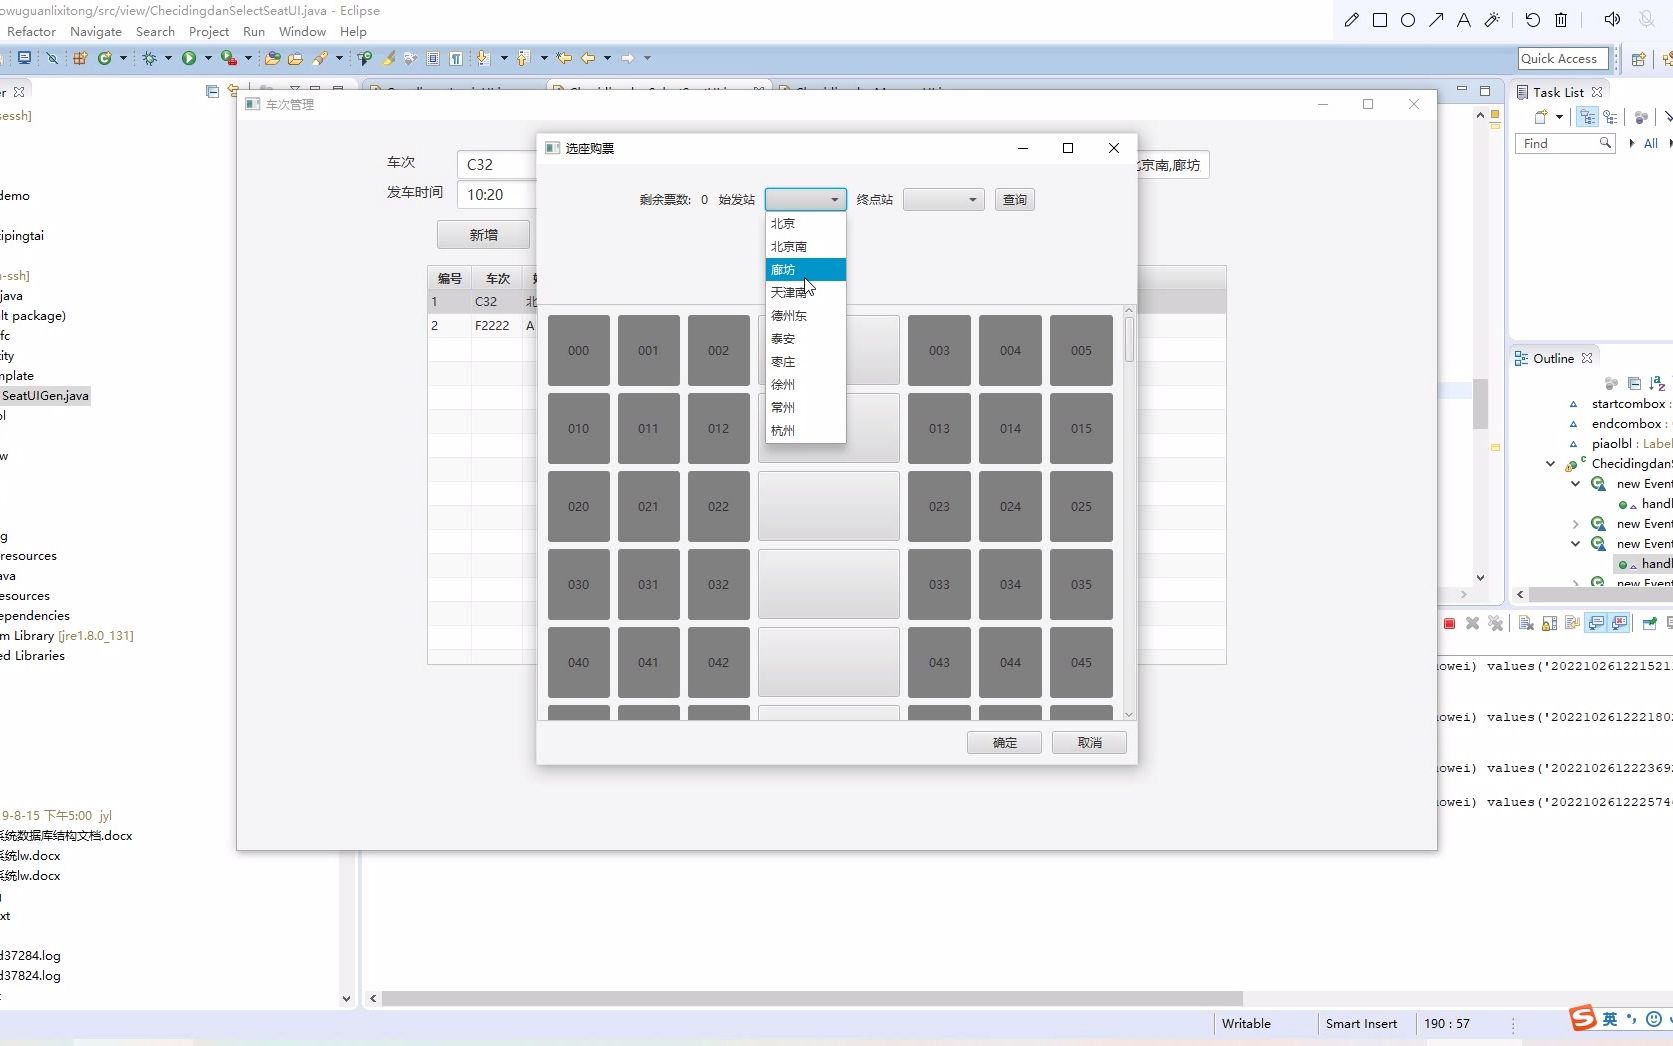
Task: Open the Run menu
Action: [x=254, y=32]
